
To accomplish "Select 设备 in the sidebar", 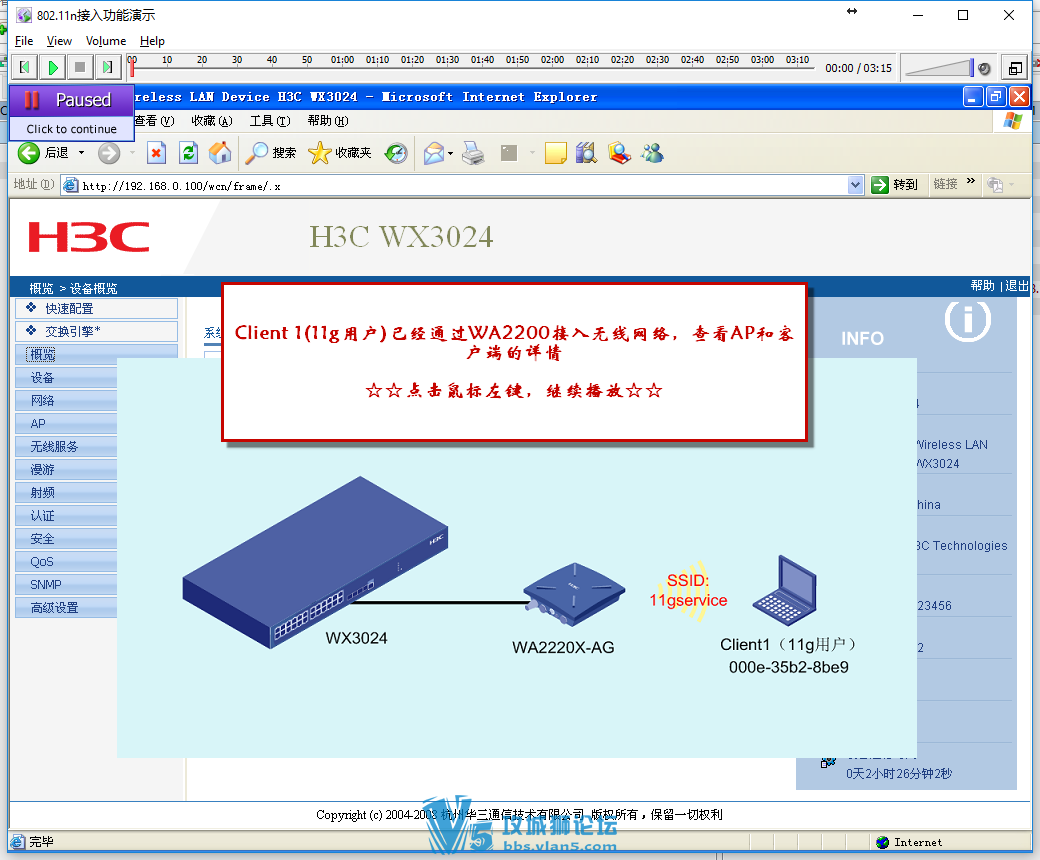I will tap(66, 377).
